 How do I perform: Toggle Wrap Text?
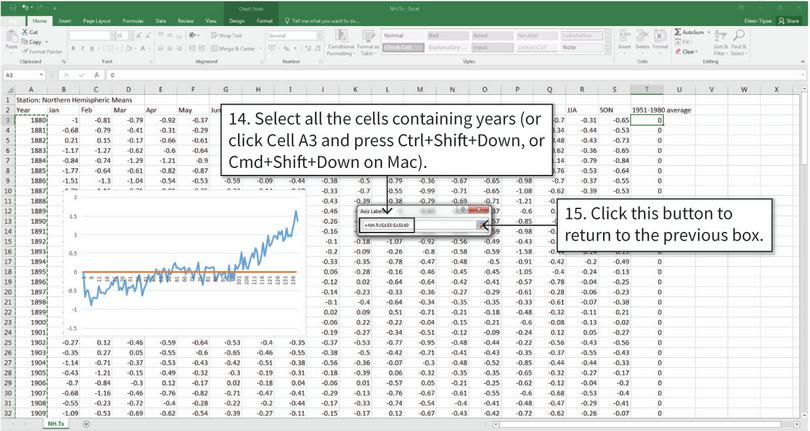click(226, 36)
